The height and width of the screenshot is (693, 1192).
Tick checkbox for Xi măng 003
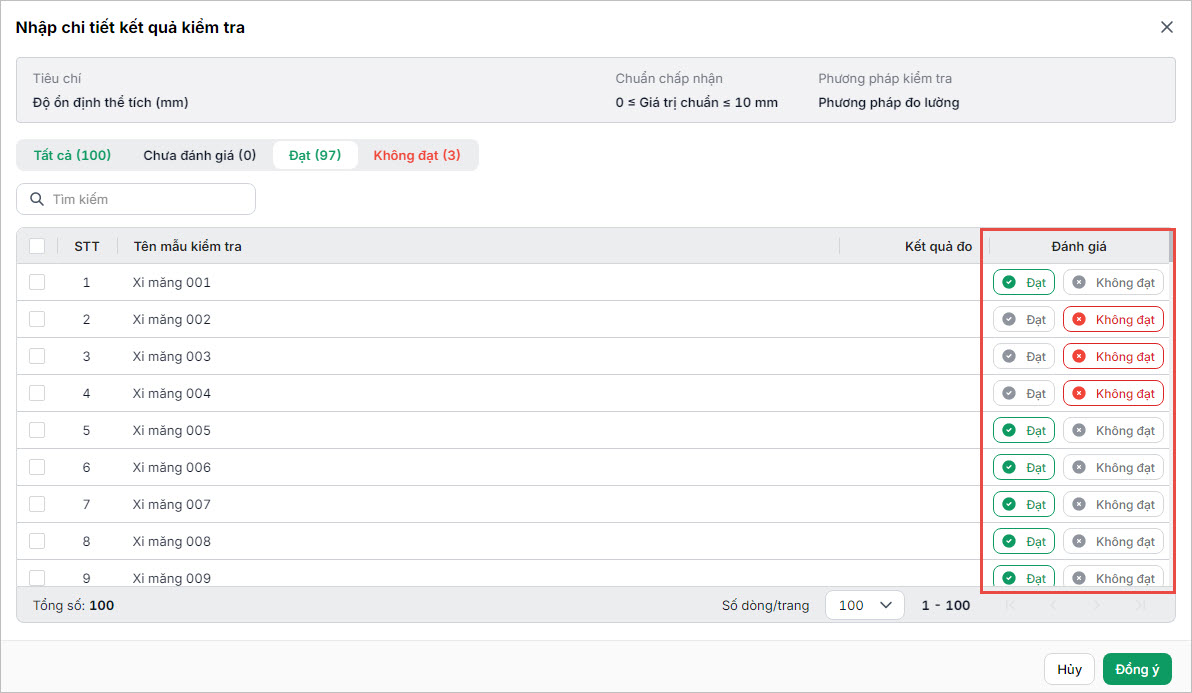click(36, 356)
